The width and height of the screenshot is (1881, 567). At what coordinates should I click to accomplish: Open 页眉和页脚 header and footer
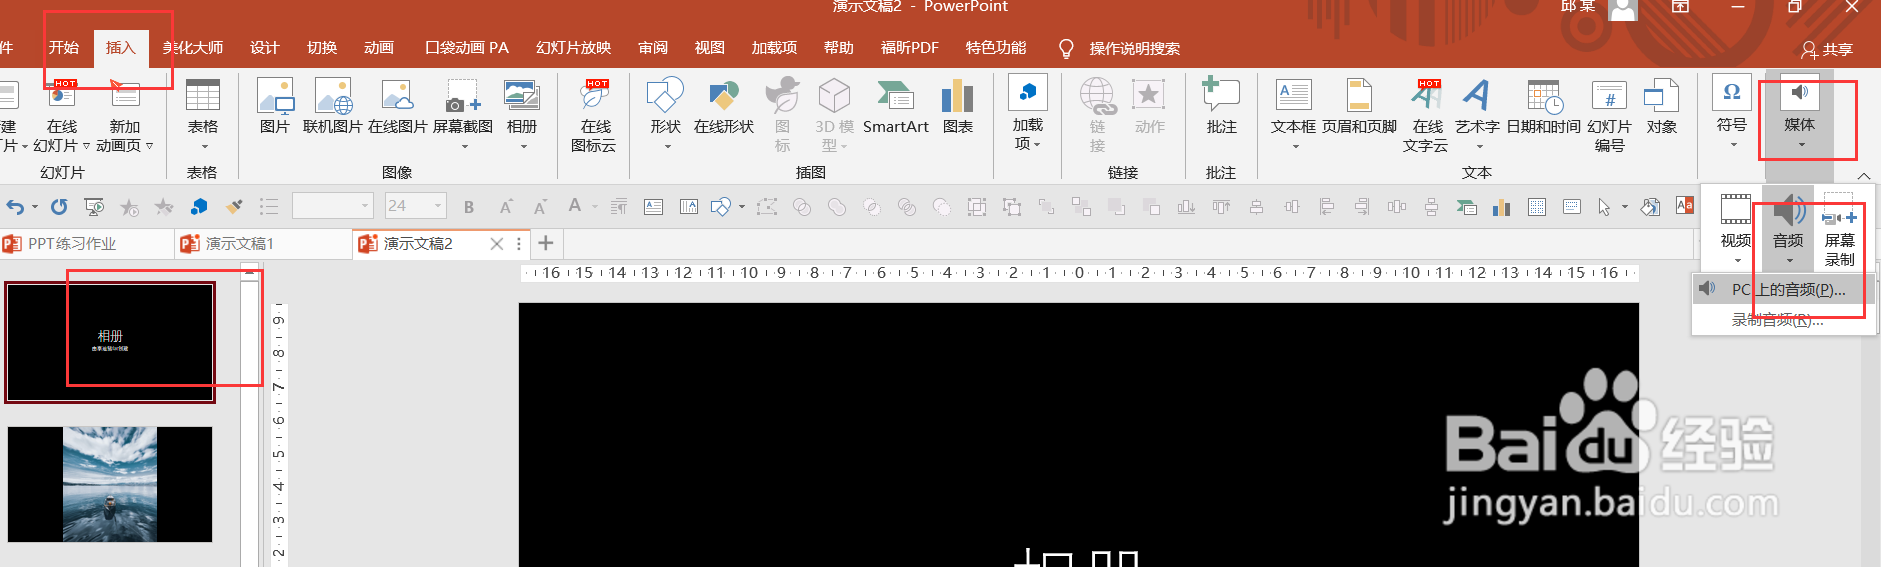1359,106
